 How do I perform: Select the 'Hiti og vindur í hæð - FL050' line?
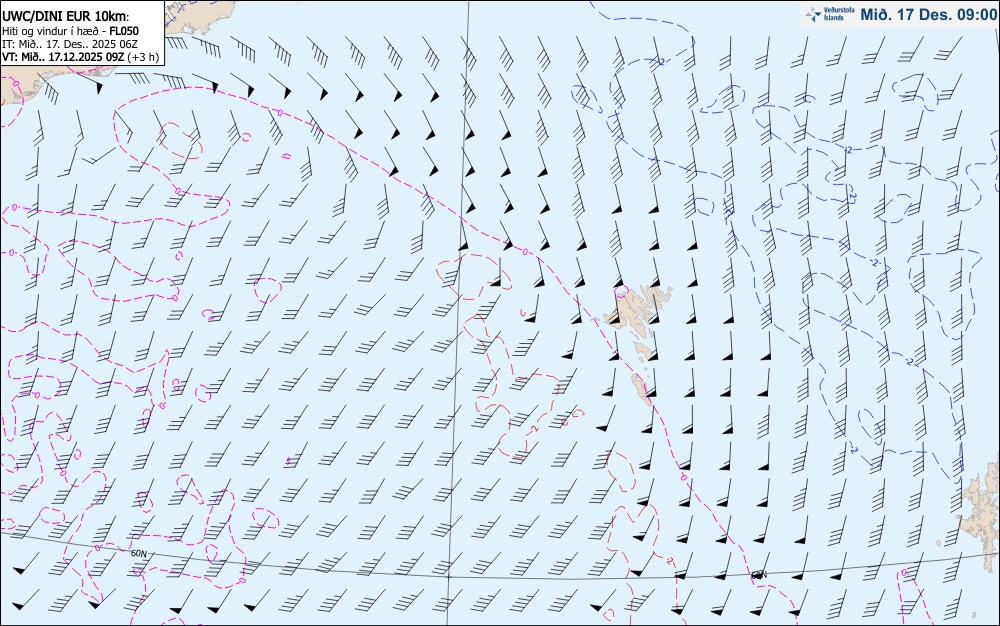(x=70, y=31)
